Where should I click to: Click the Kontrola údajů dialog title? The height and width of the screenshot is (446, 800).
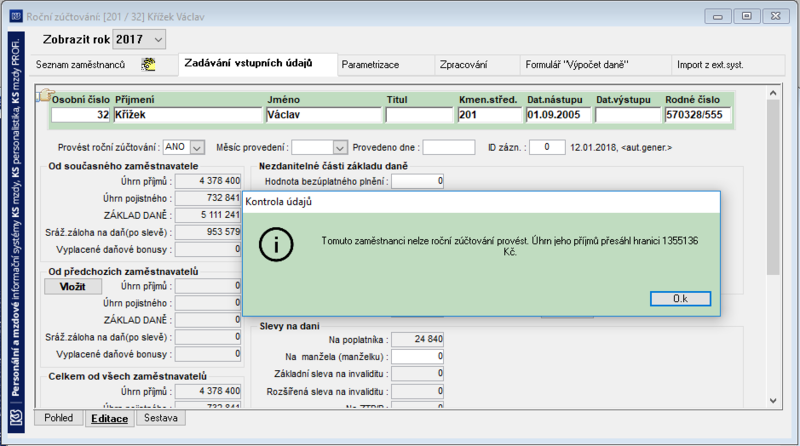pyautogui.click(x=279, y=202)
